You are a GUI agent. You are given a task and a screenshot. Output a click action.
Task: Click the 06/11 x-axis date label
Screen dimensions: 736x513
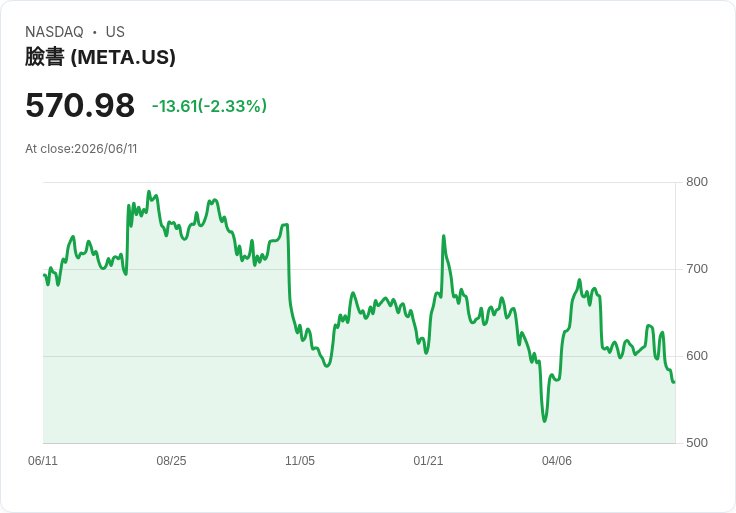point(43,460)
